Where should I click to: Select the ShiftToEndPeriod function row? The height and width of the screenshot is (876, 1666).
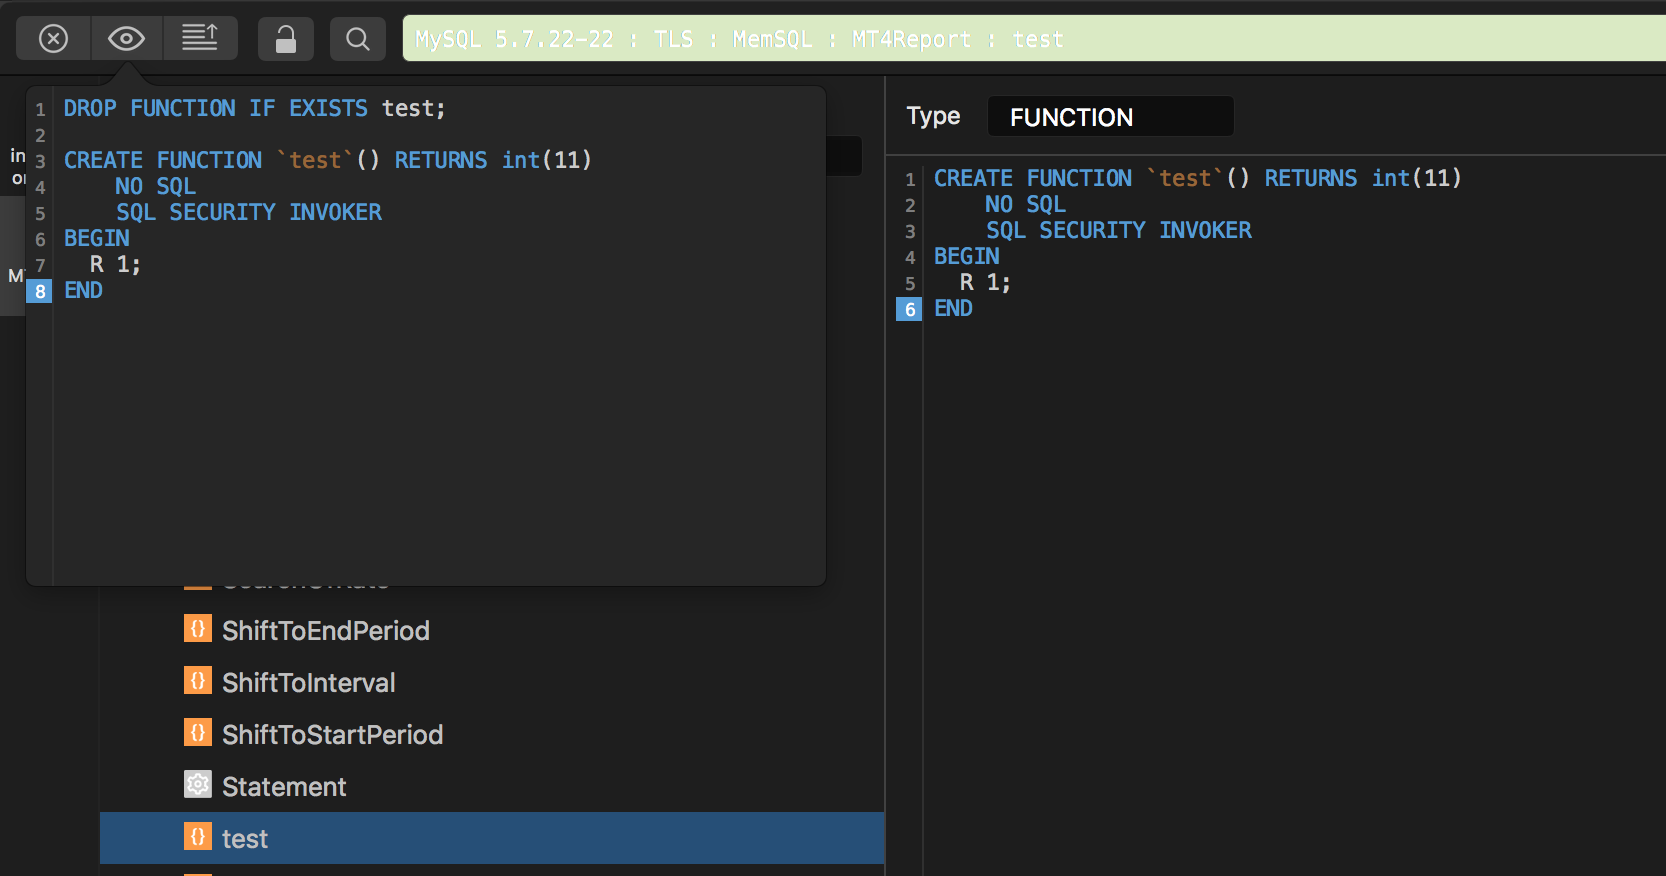[492, 630]
